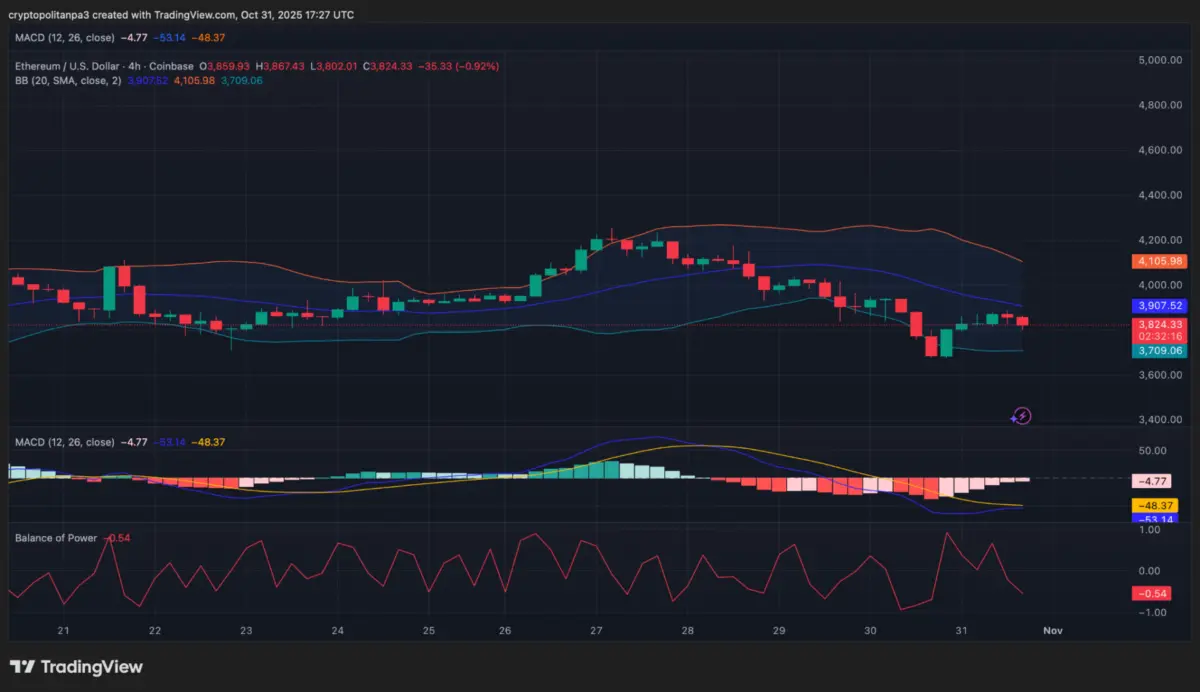Click the purple lightning event icon
The width and height of the screenshot is (1200, 692).
point(1022,415)
